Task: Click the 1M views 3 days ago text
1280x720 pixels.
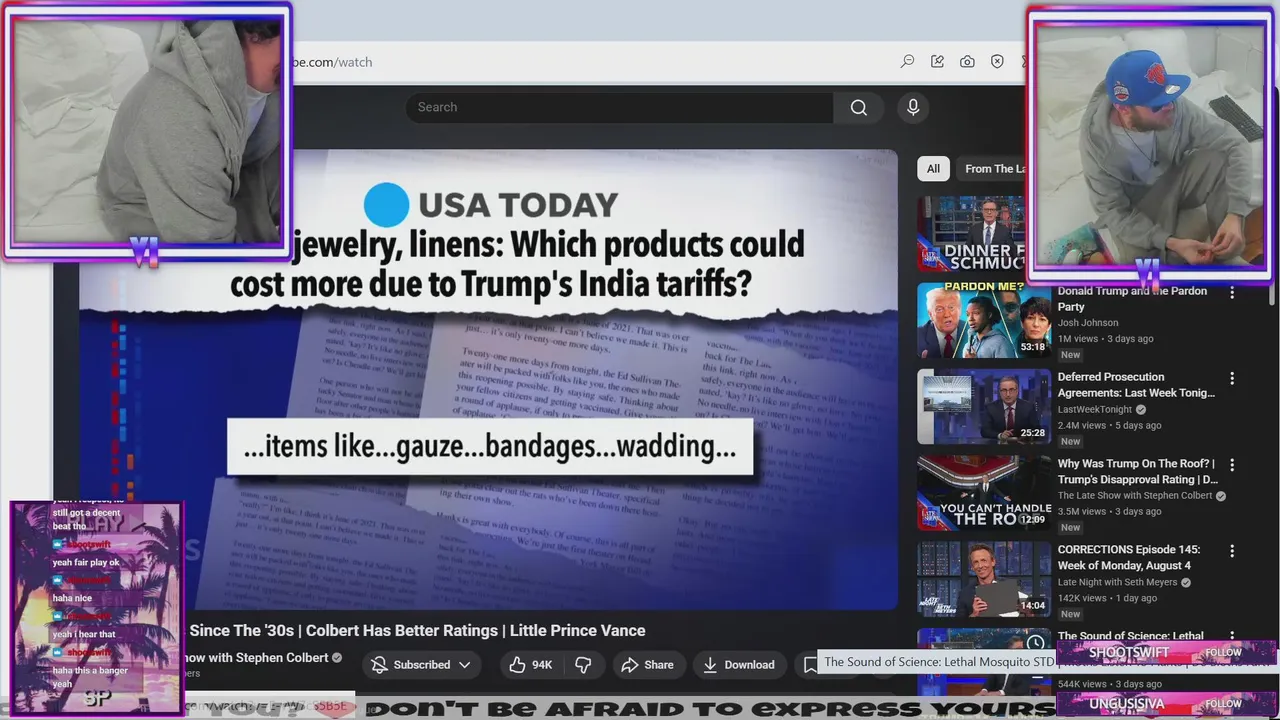Action: coord(1105,339)
